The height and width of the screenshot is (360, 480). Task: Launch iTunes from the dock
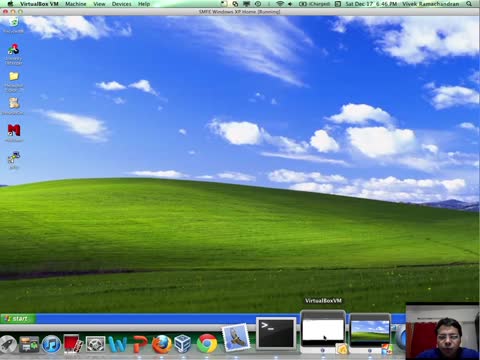51,344
